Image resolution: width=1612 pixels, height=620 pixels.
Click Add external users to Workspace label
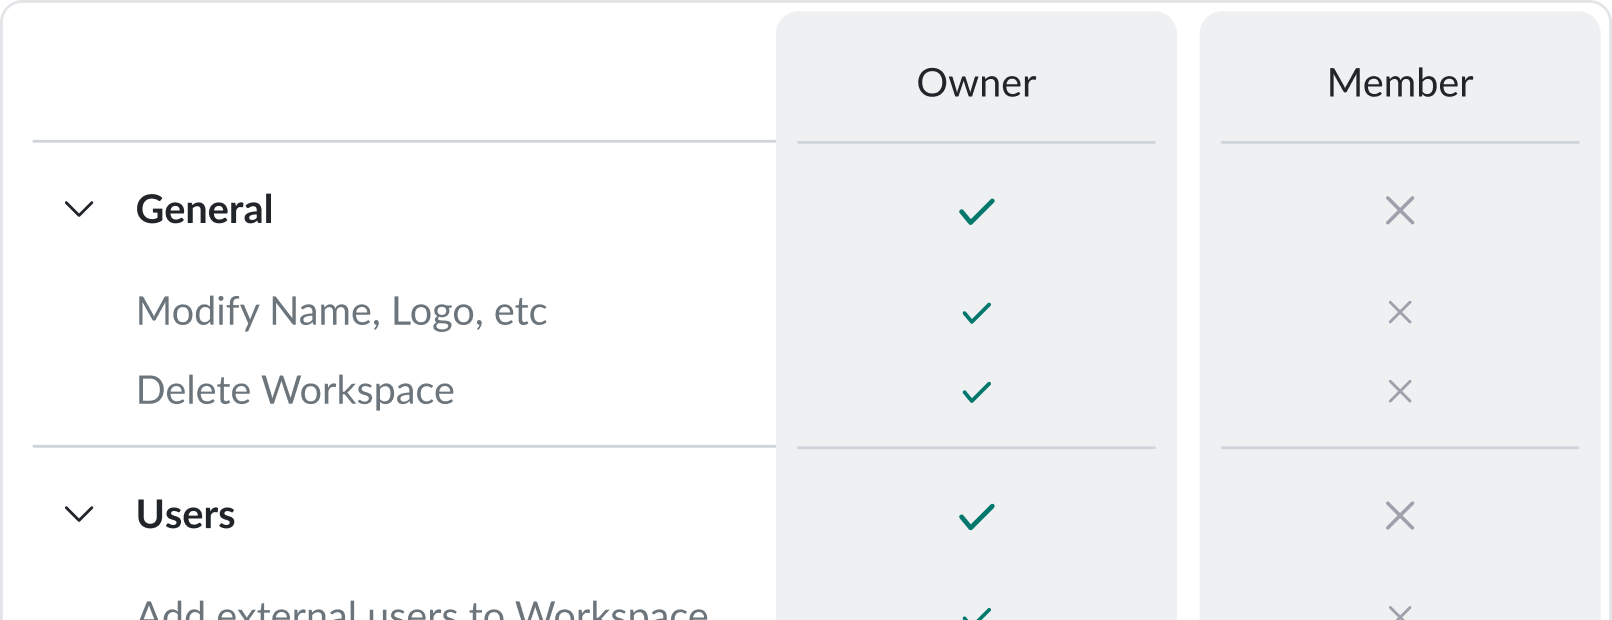[x=422, y=609]
